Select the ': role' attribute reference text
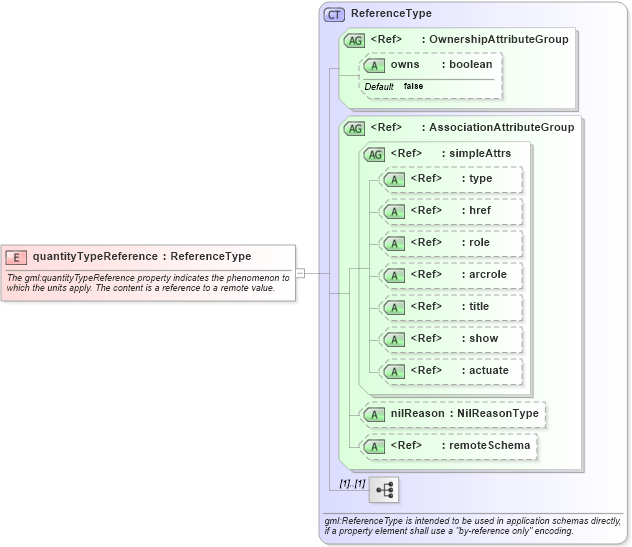This screenshot has height=547, width=632. pos(476,242)
